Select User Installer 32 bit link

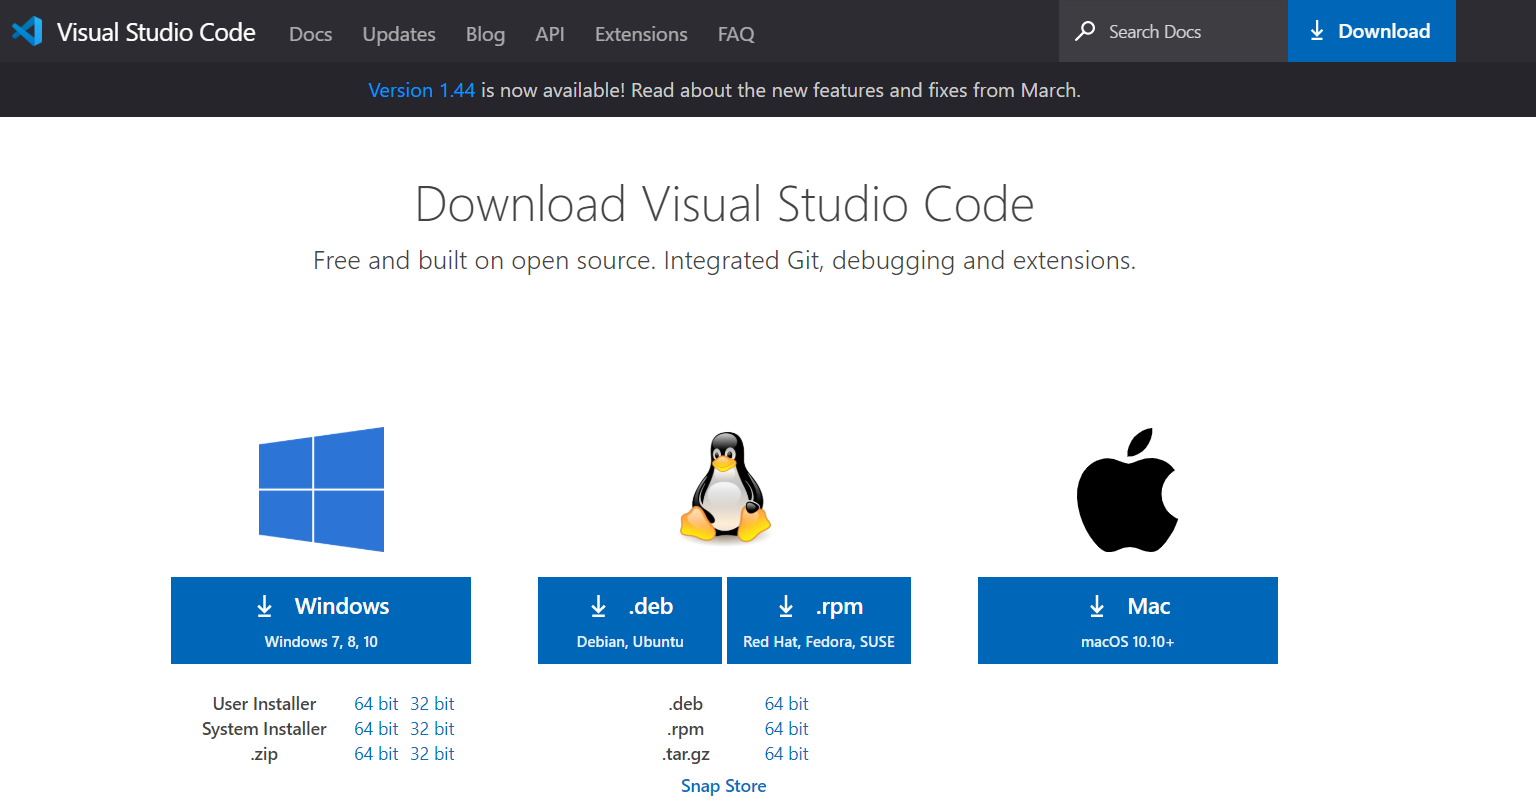432,704
